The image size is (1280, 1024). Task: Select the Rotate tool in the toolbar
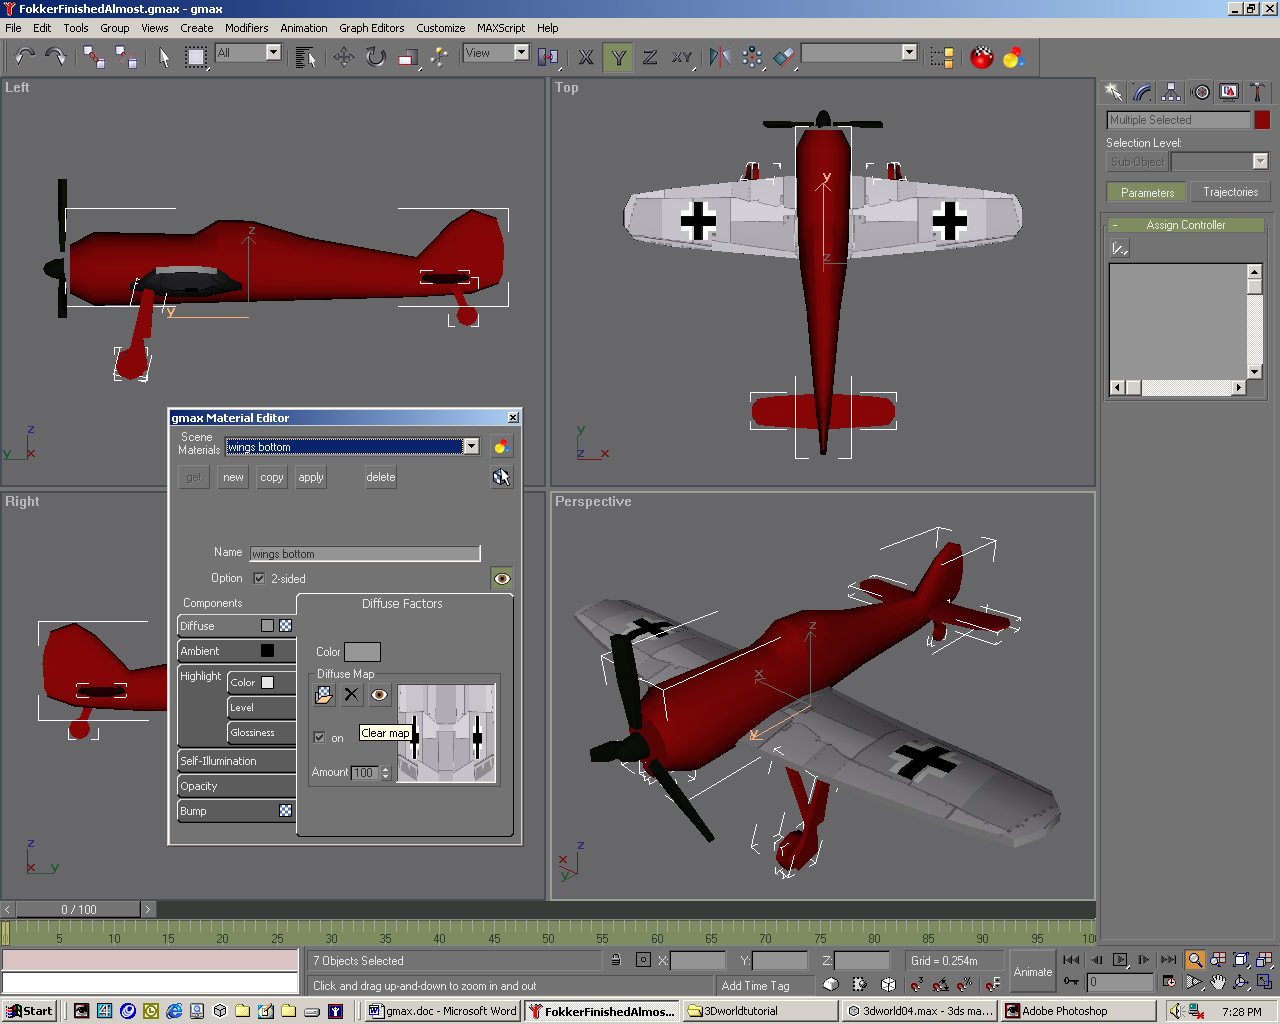pyautogui.click(x=375, y=57)
